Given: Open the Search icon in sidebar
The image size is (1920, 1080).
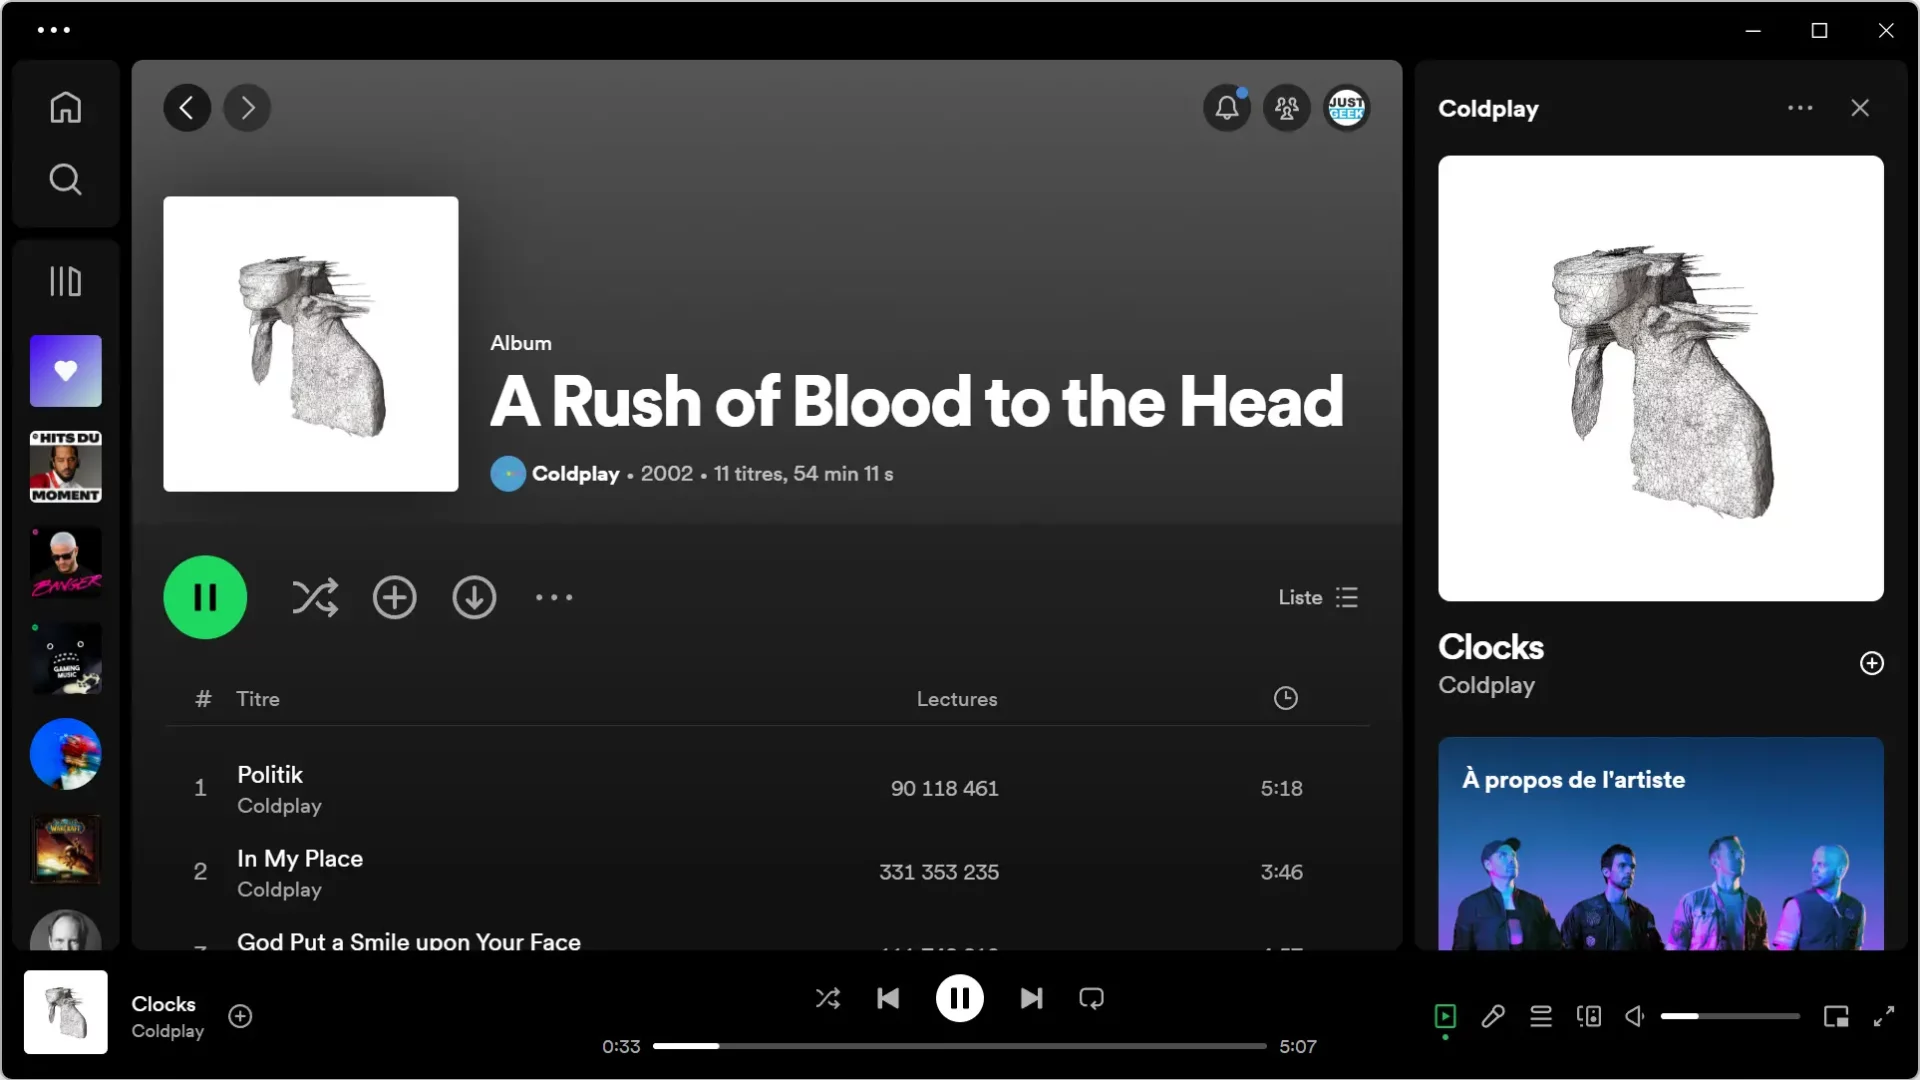Looking at the screenshot, I should (x=66, y=179).
